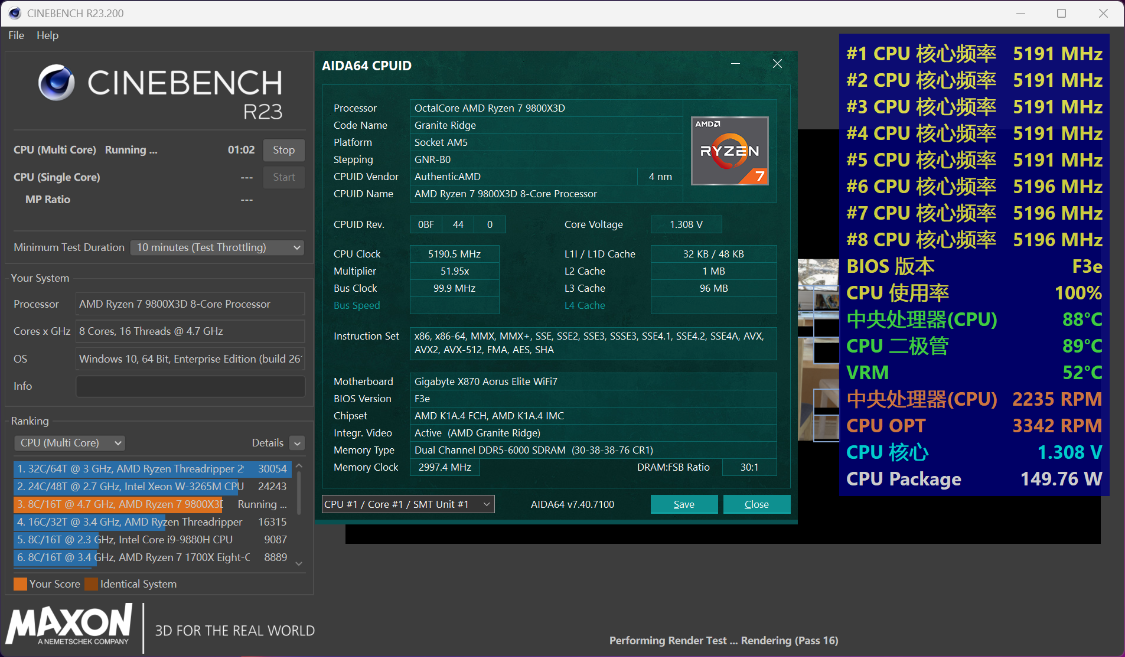Viewport: 1125px width, 657px height.
Task: Click the 4 nm process value
Action: 660,176
